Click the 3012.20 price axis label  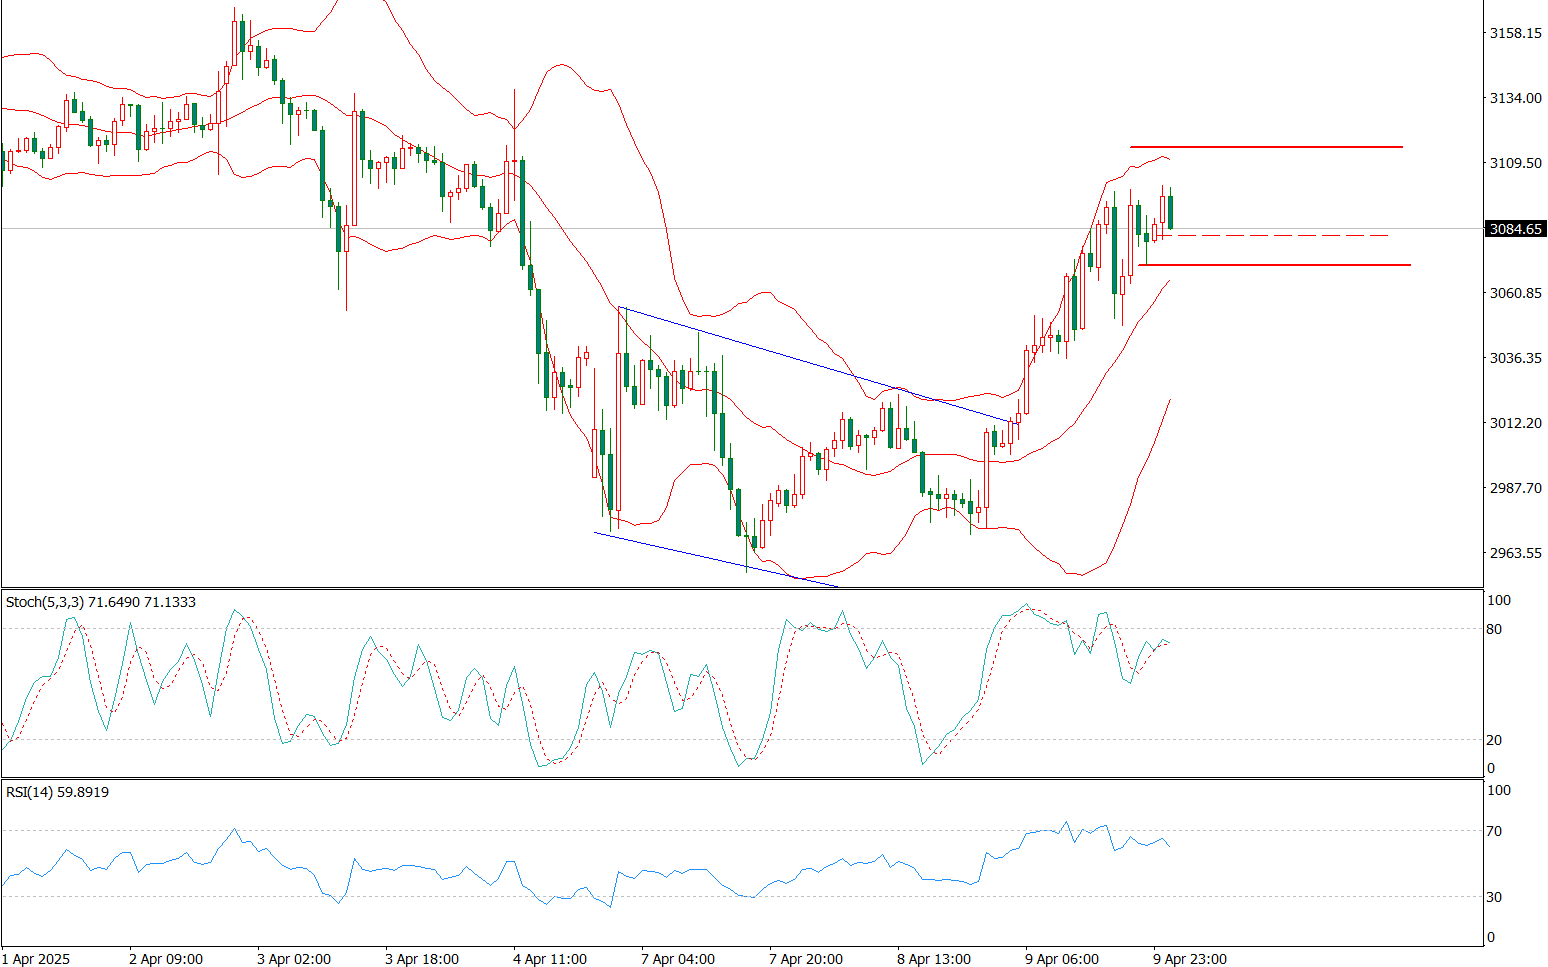1515,423
